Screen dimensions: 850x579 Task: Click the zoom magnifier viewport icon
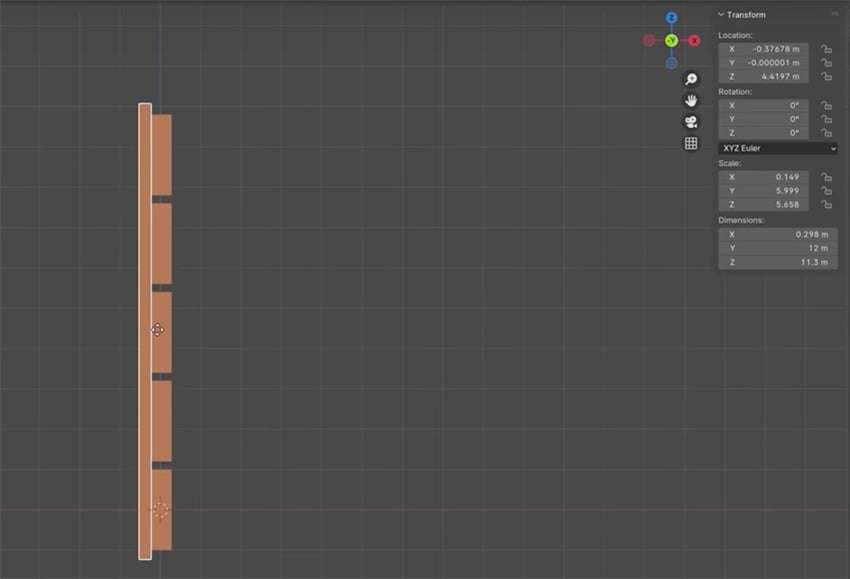pyautogui.click(x=691, y=79)
